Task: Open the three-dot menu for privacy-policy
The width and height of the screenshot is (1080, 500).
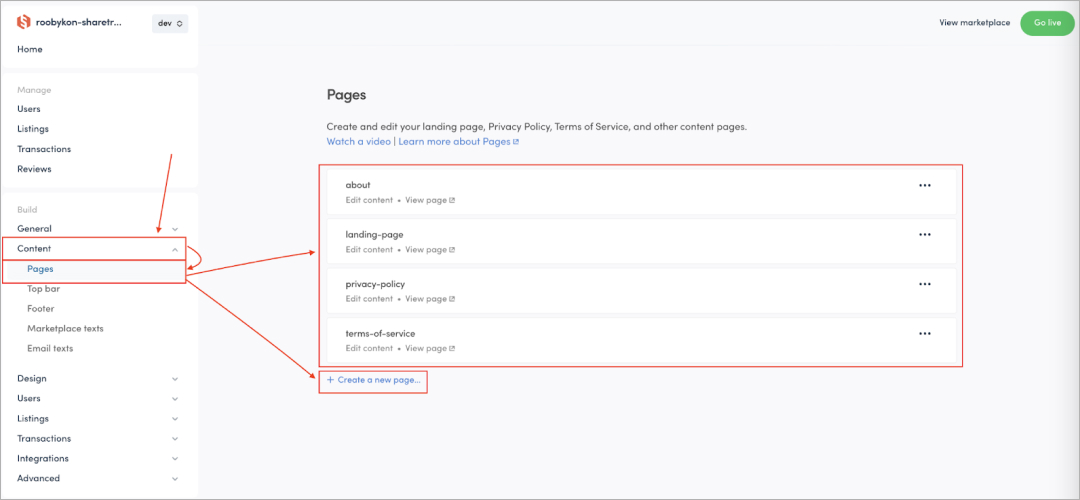Action: click(x=925, y=284)
